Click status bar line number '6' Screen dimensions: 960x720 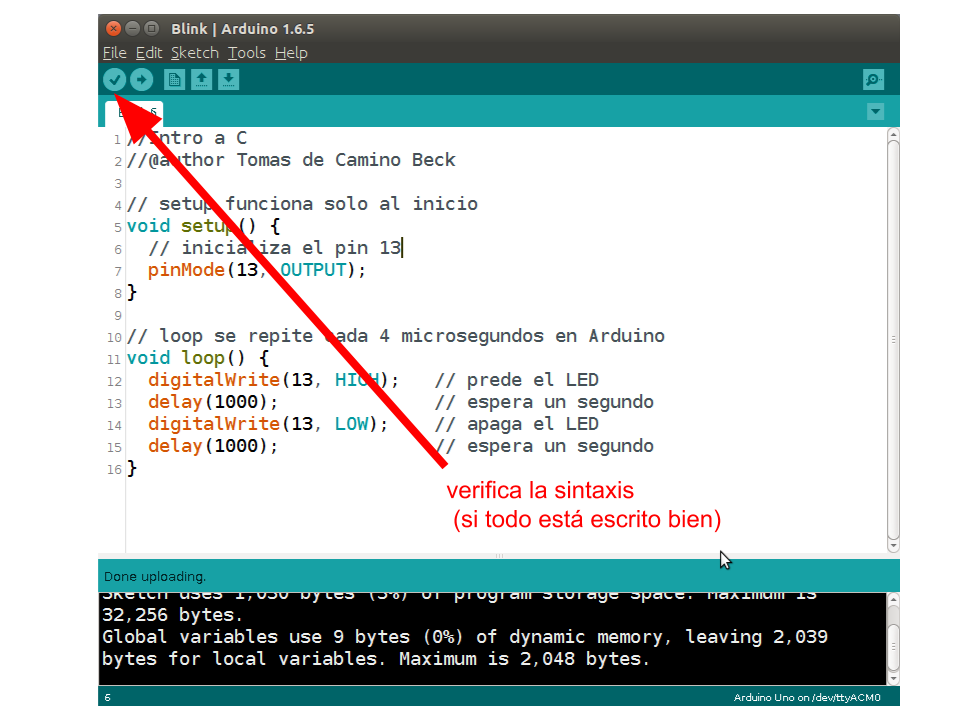(x=108, y=697)
